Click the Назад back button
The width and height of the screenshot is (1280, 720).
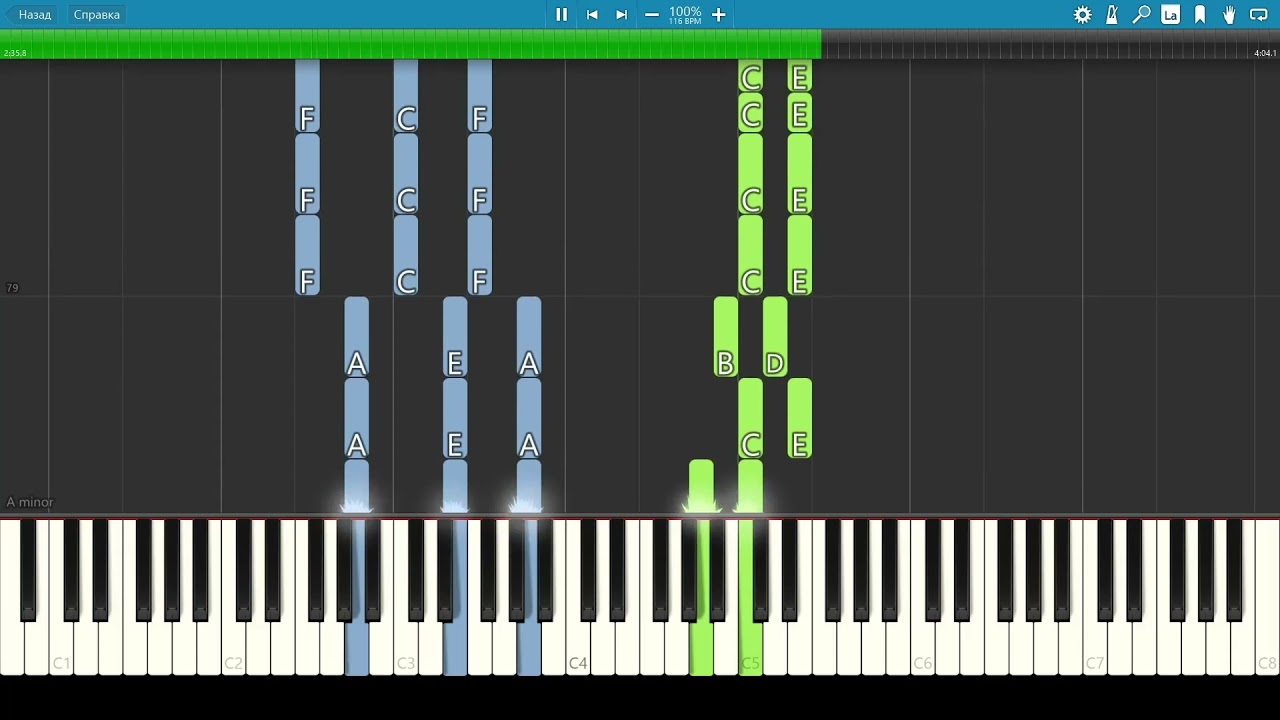pyautogui.click(x=34, y=14)
